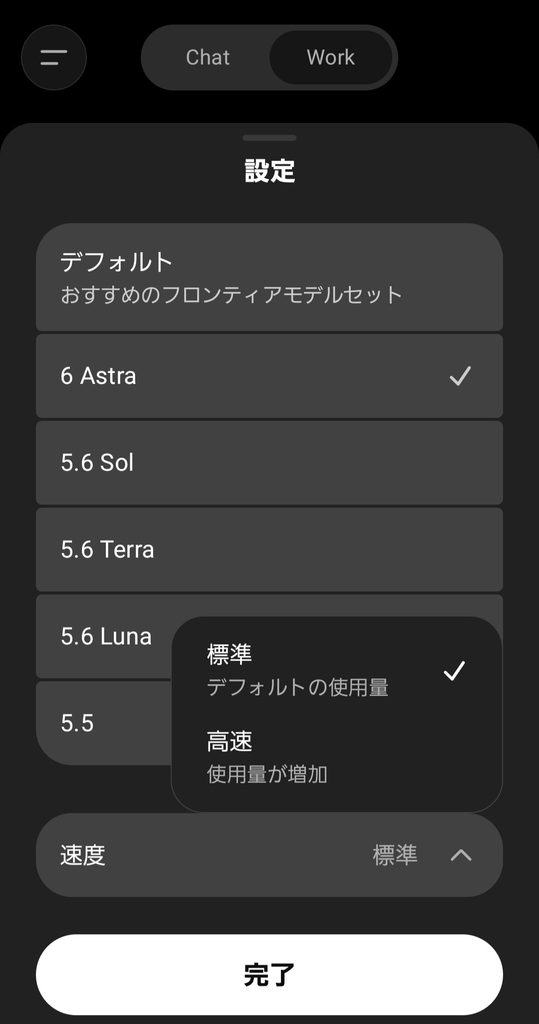The image size is (539, 1024).
Task: Pick the 5.5 model option
Action: [x=103, y=723]
